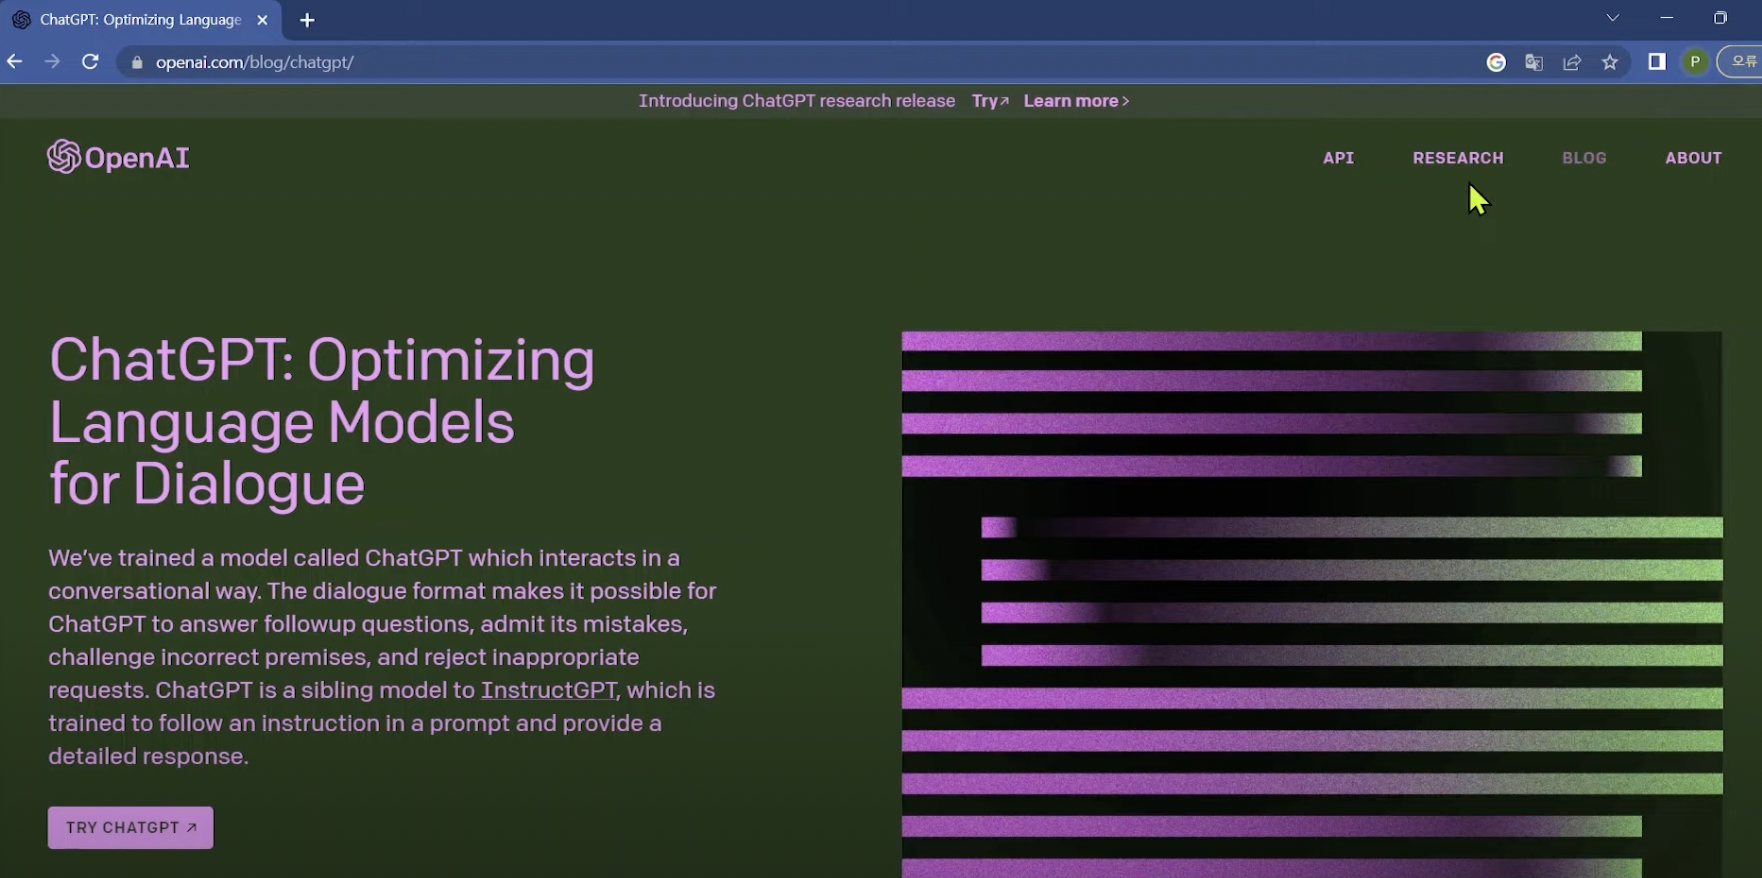
Task: Click the Try link in the banner
Action: click(990, 101)
